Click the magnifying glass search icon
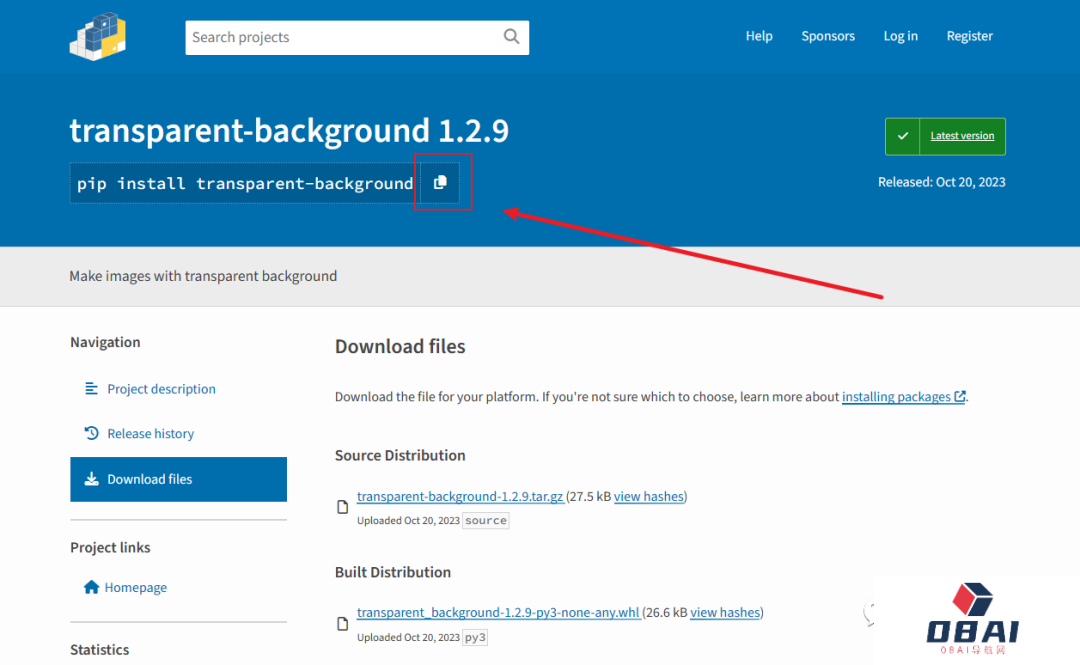The width and height of the screenshot is (1080, 665). coord(511,37)
